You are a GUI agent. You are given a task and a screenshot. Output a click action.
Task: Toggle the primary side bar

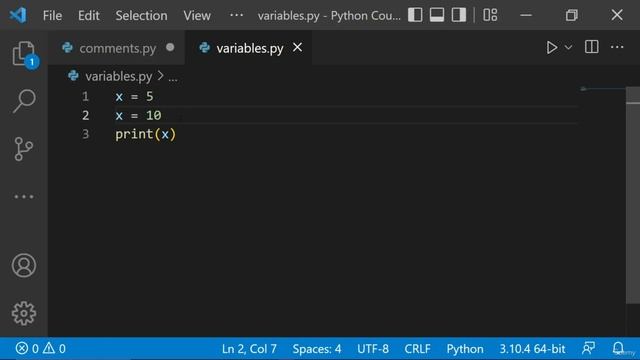point(415,15)
